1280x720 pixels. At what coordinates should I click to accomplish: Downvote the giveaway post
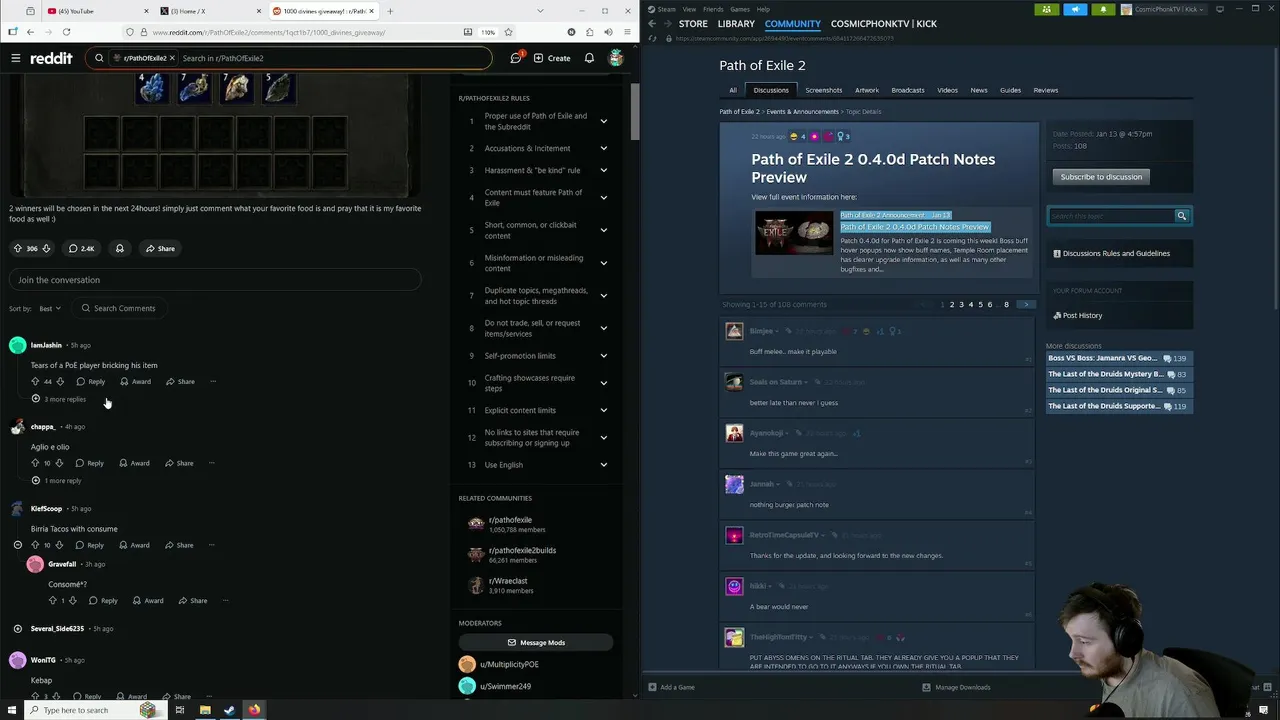(x=46, y=248)
